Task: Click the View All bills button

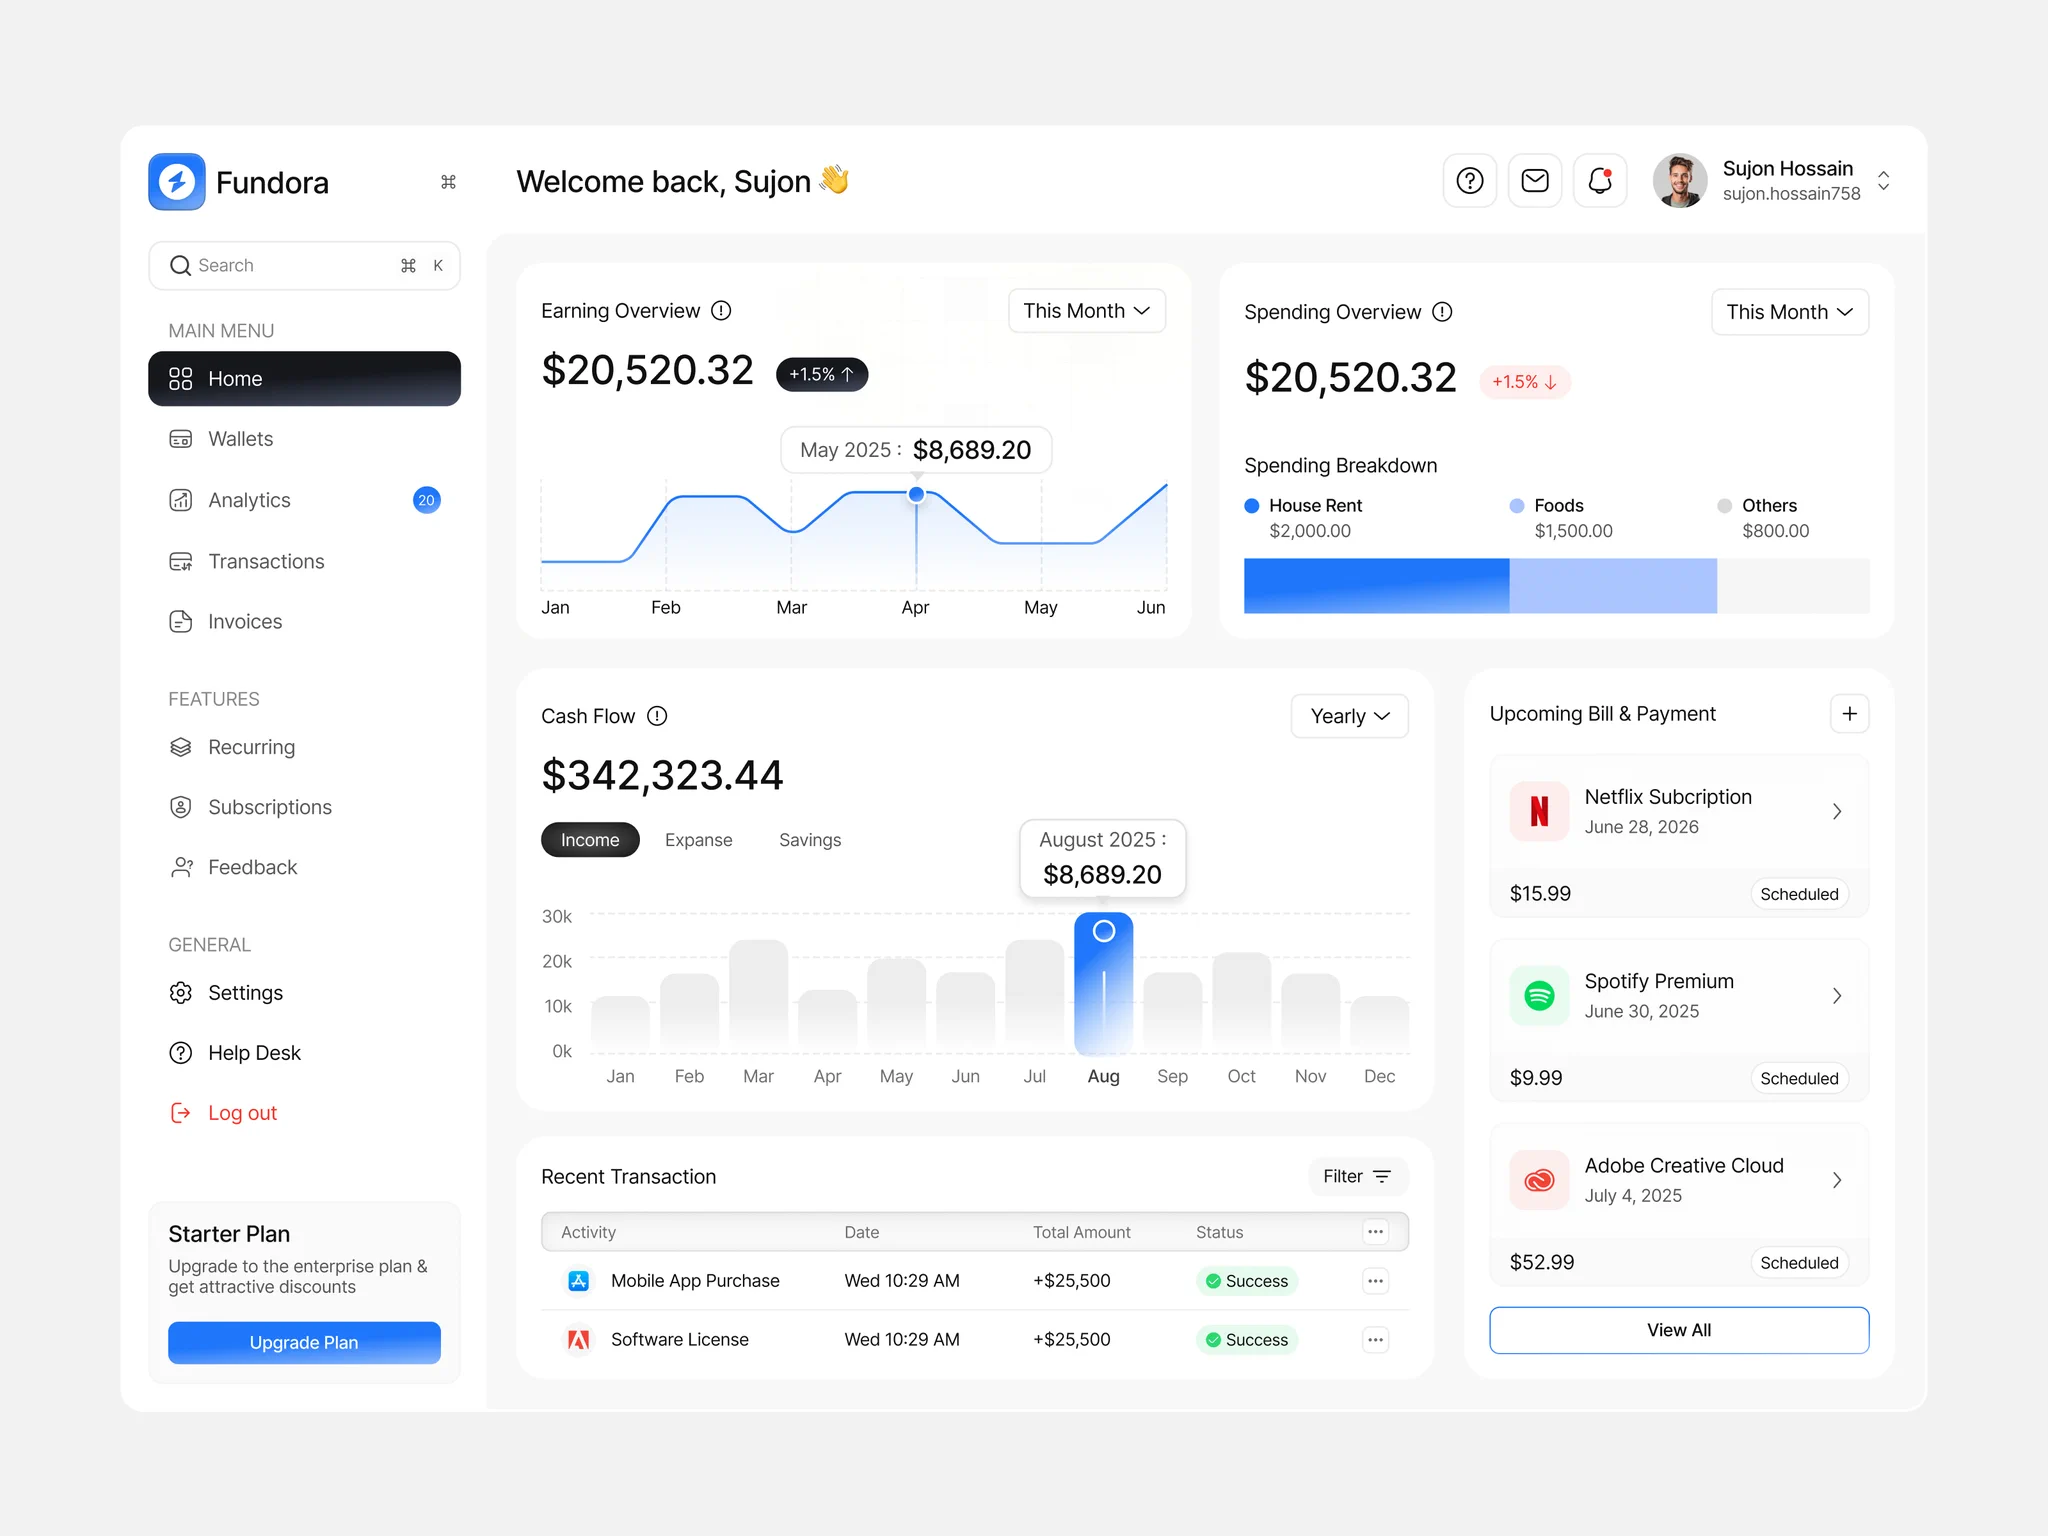Action: click(1679, 1330)
